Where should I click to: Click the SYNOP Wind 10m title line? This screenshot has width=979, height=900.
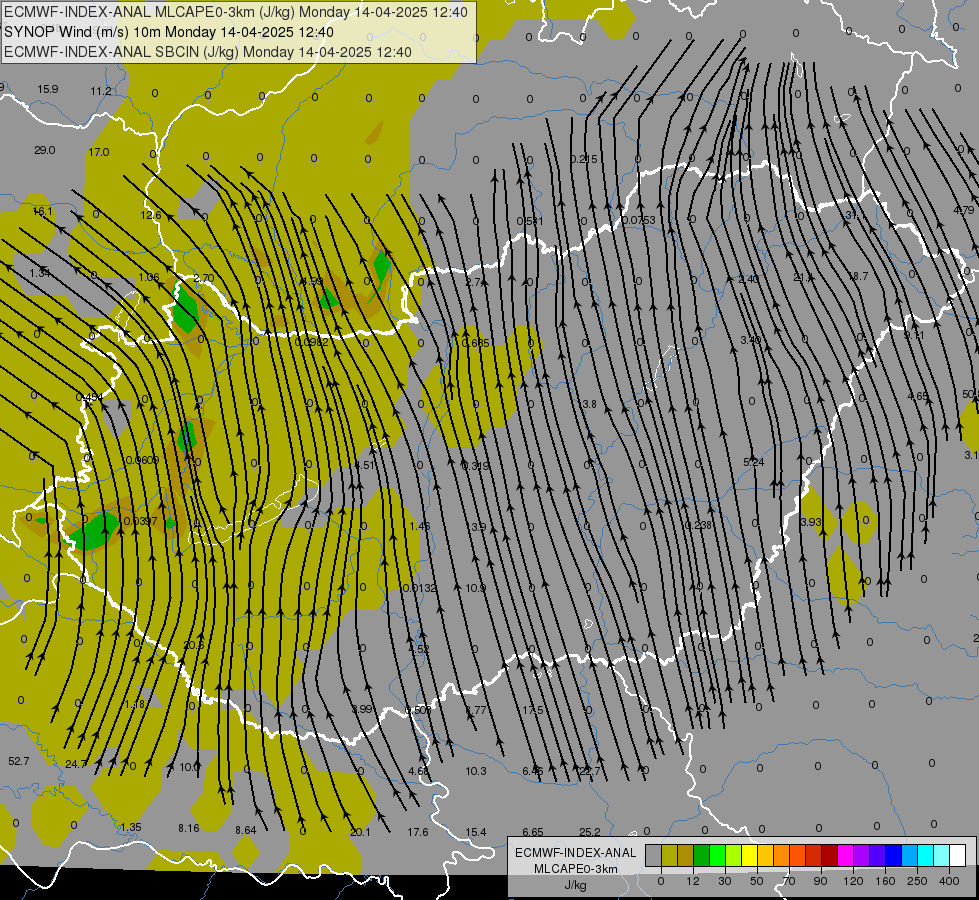169,32
